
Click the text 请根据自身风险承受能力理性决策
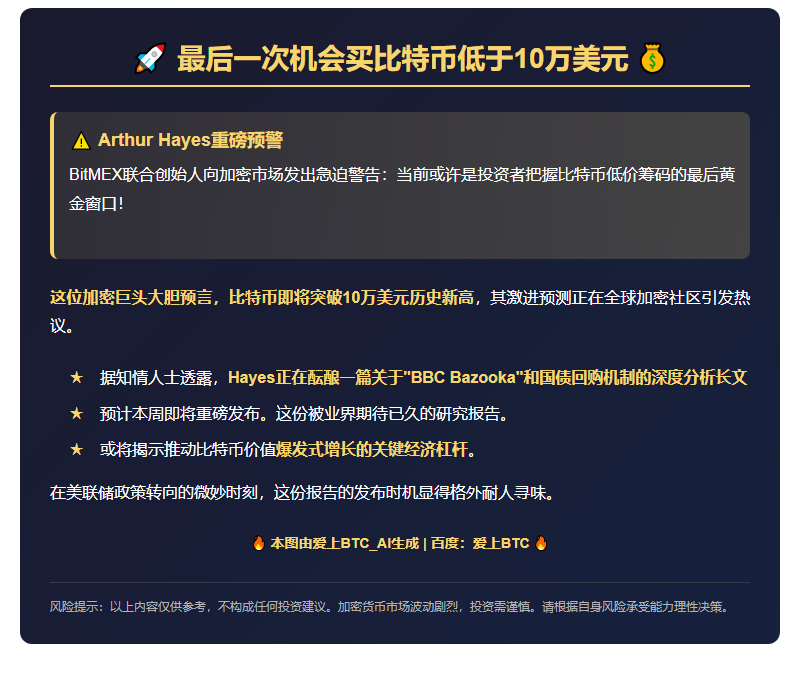[632, 607]
